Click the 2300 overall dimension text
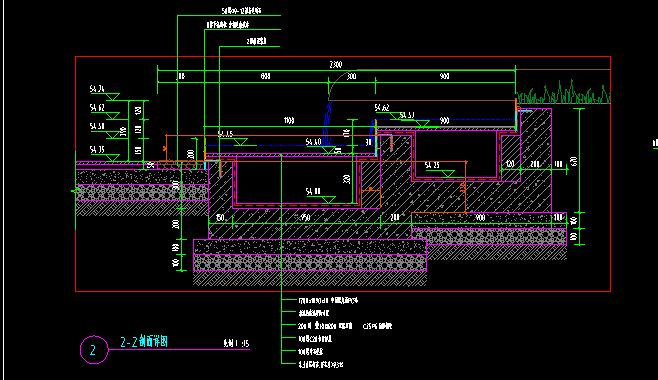 336,65
